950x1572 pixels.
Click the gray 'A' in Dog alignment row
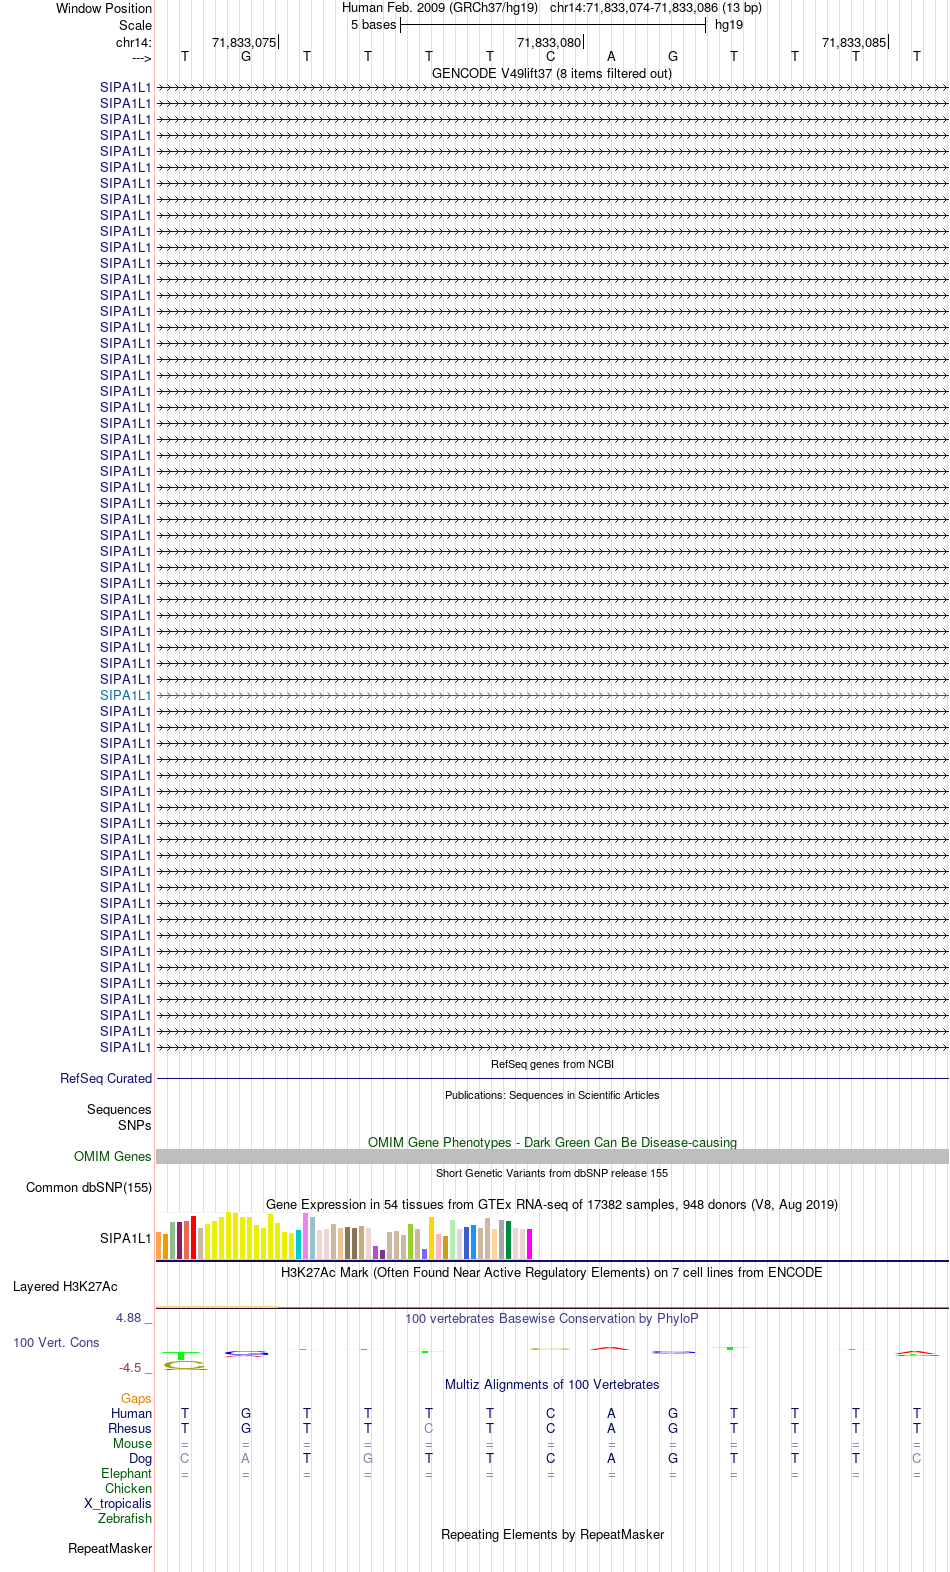point(245,1459)
